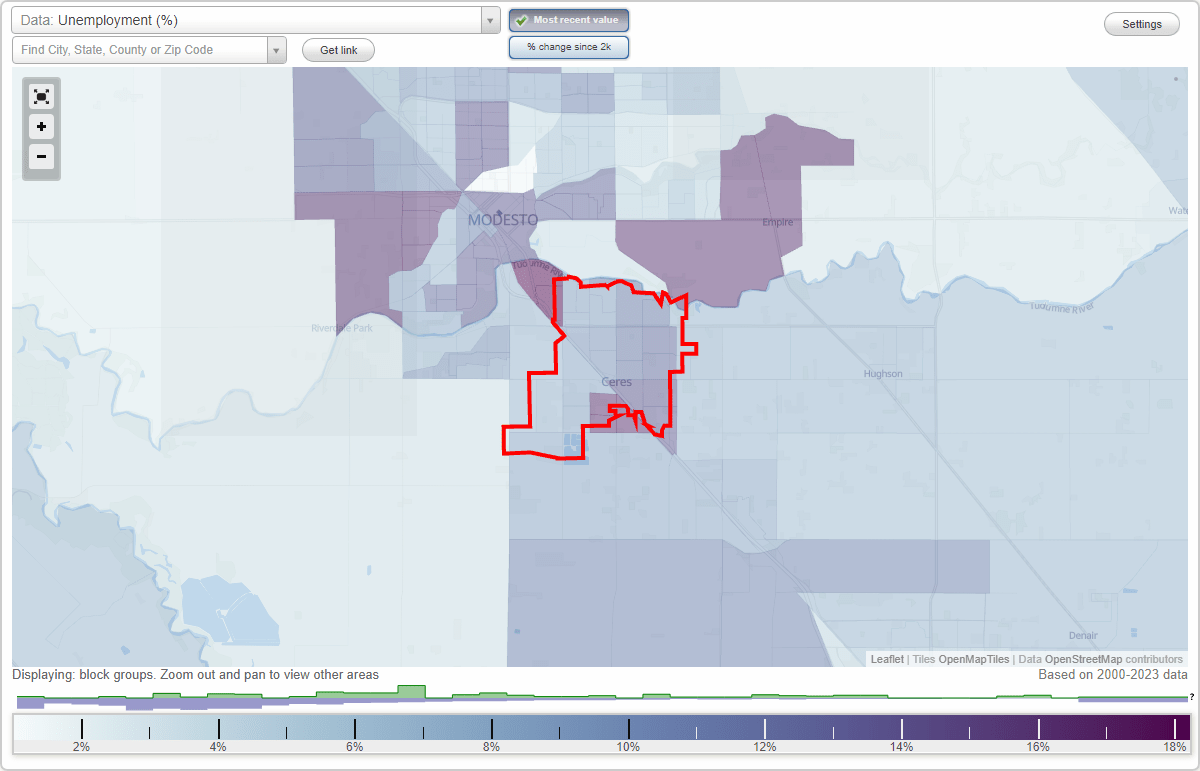
Task: Open the Settings panel
Action: (1141, 23)
